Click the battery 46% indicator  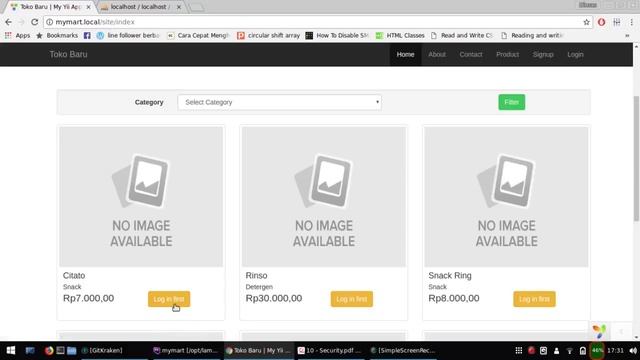click(597, 350)
